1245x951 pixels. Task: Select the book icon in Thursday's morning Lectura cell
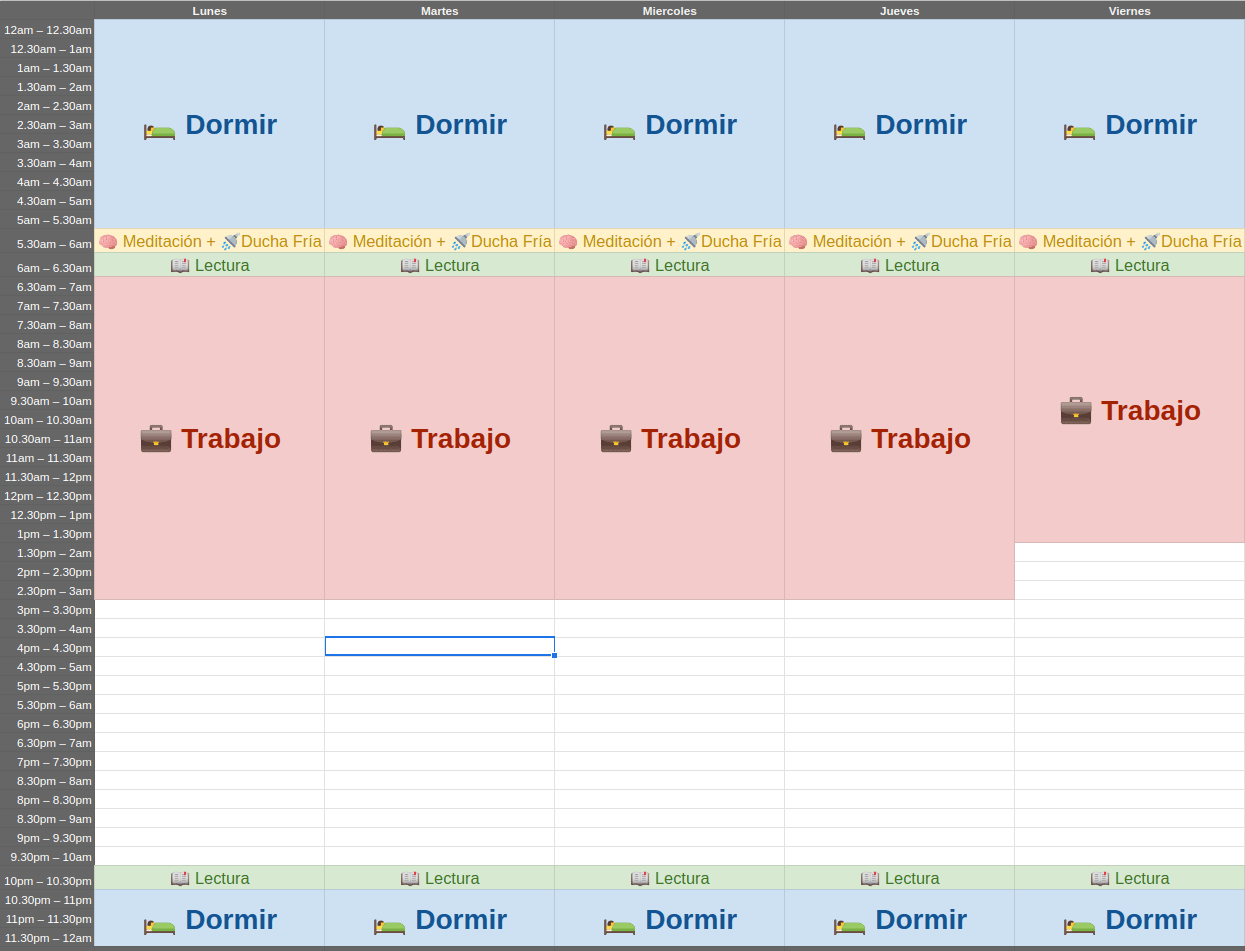(870, 265)
